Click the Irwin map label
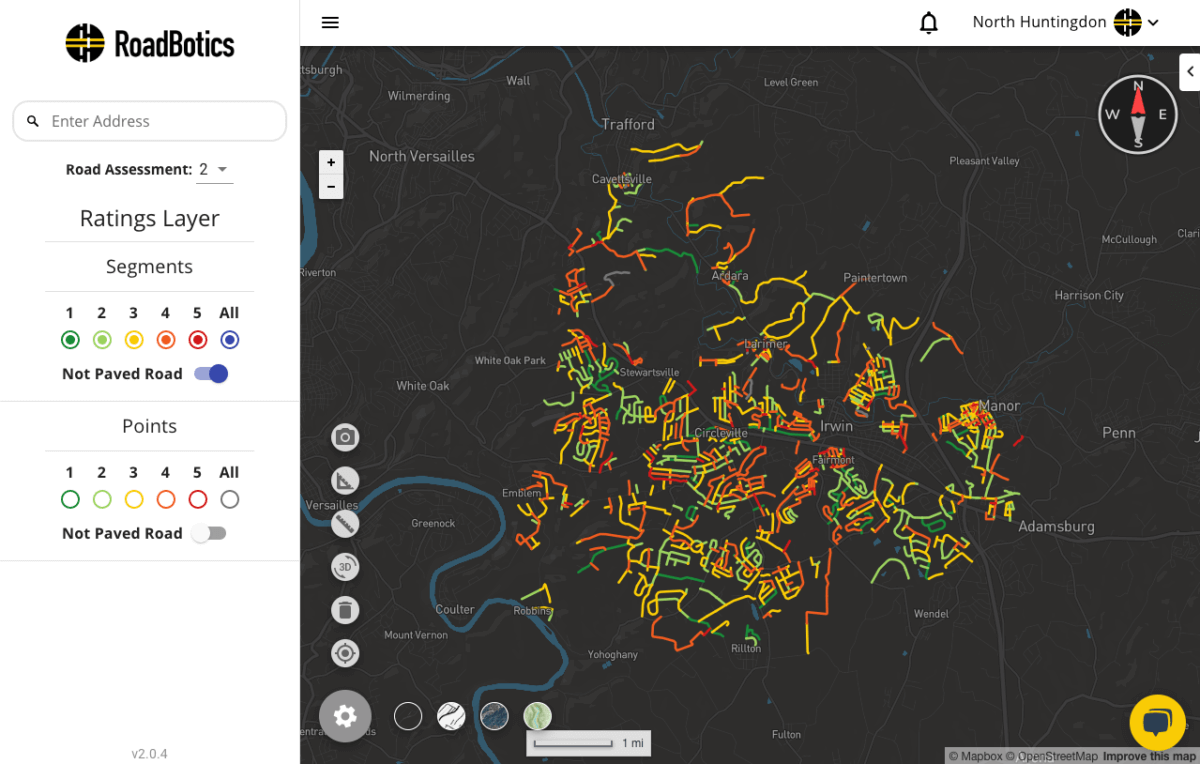The width and height of the screenshot is (1200, 764). pyautogui.click(x=836, y=425)
